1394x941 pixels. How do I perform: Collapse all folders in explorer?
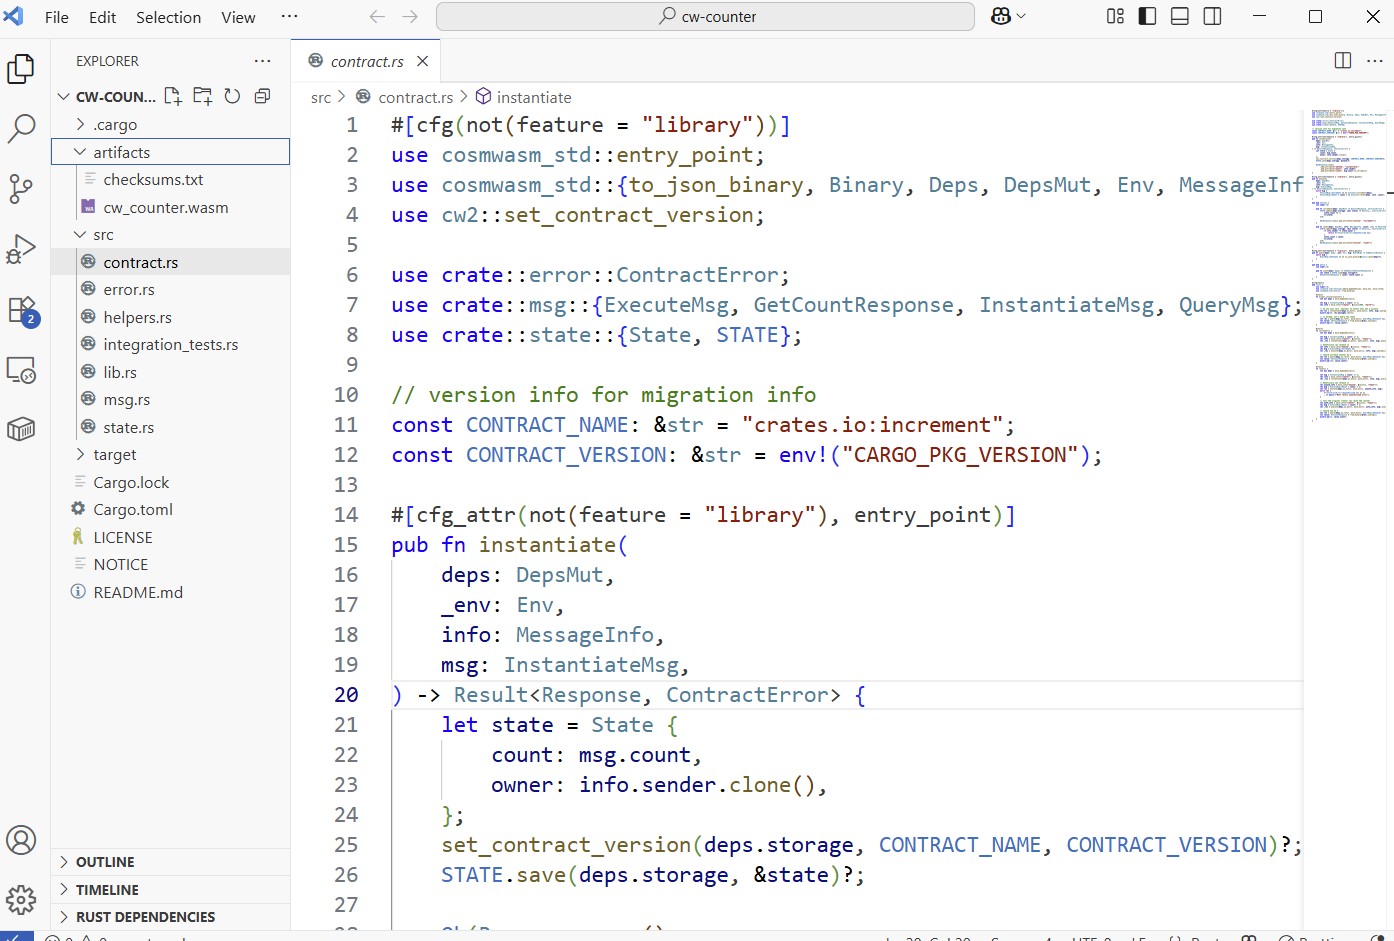click(x=262, y=96)
